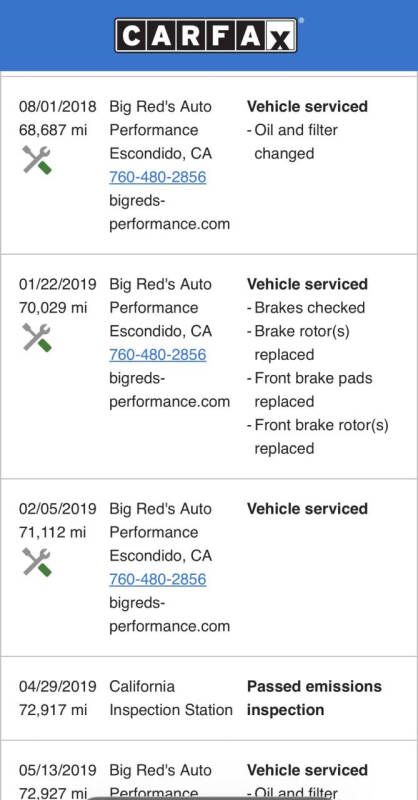Select the 'Front brake pads replaced' line

click(x=310, y=390)
